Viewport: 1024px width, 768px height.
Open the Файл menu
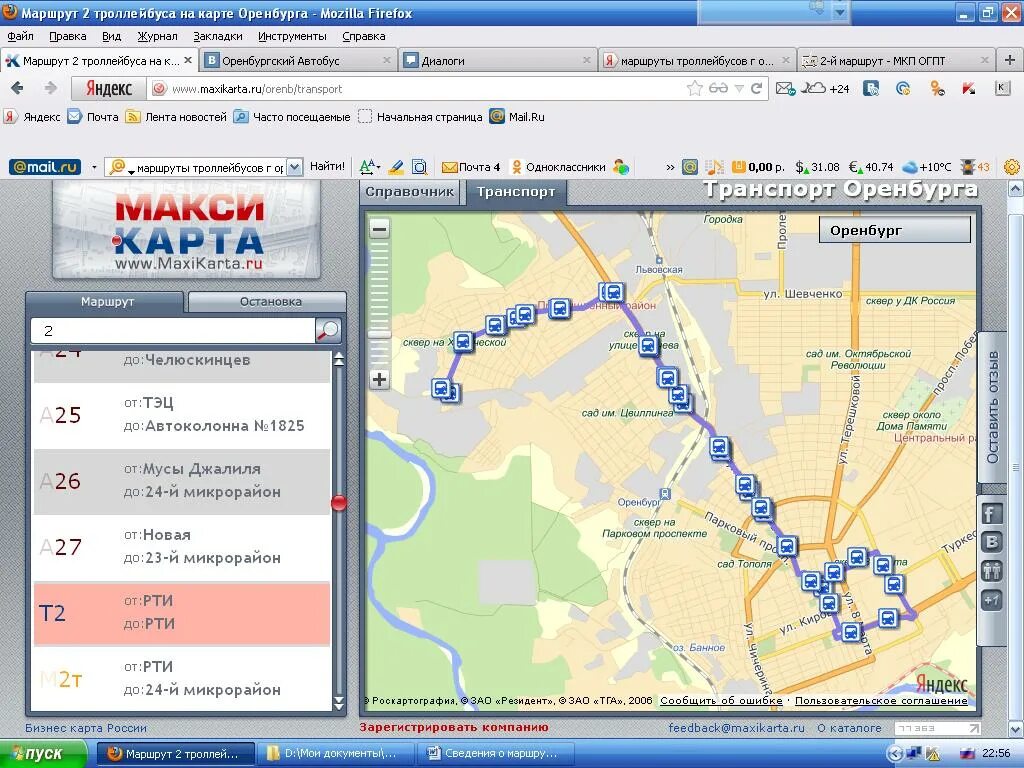tap(20, 36)
